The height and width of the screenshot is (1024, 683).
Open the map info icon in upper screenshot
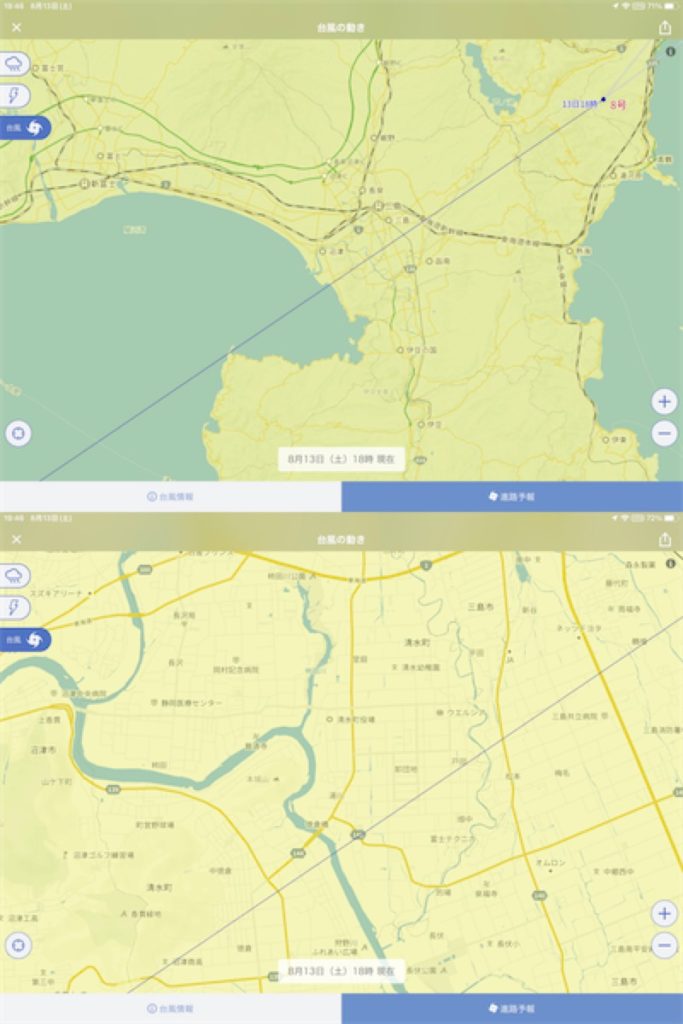click(x=670, y=50)
